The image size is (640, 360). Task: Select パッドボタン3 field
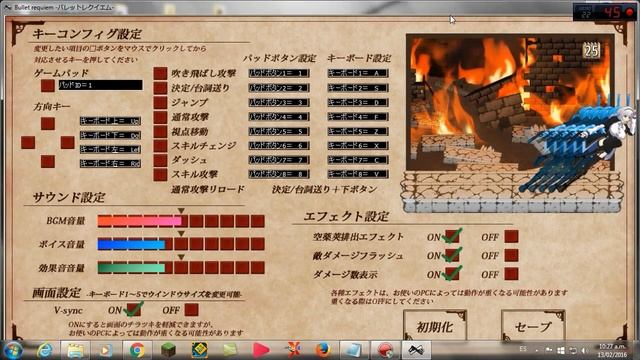(x=279, y=102)
